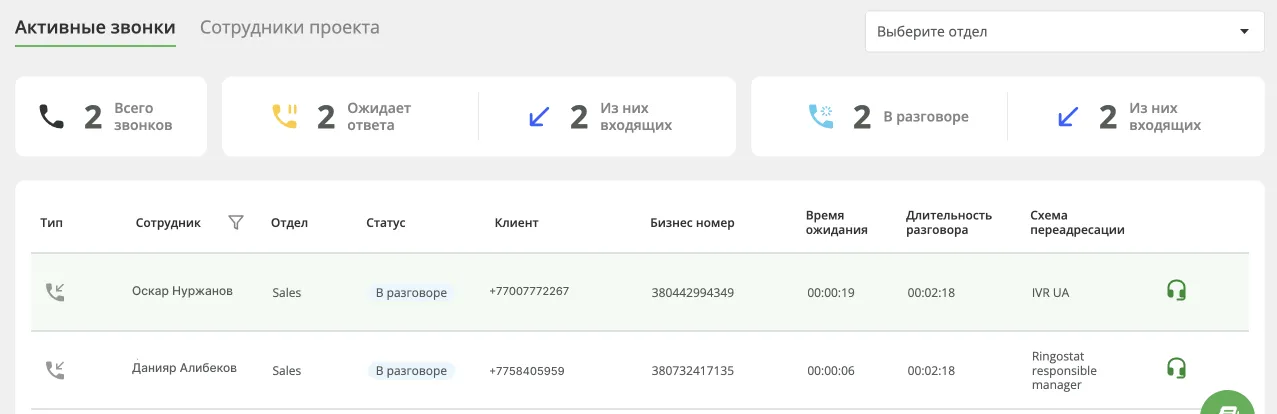1277x414 pixels.
Task: Click incoming call icon in Оскар Нуржанов row
Action: [55, 292]
